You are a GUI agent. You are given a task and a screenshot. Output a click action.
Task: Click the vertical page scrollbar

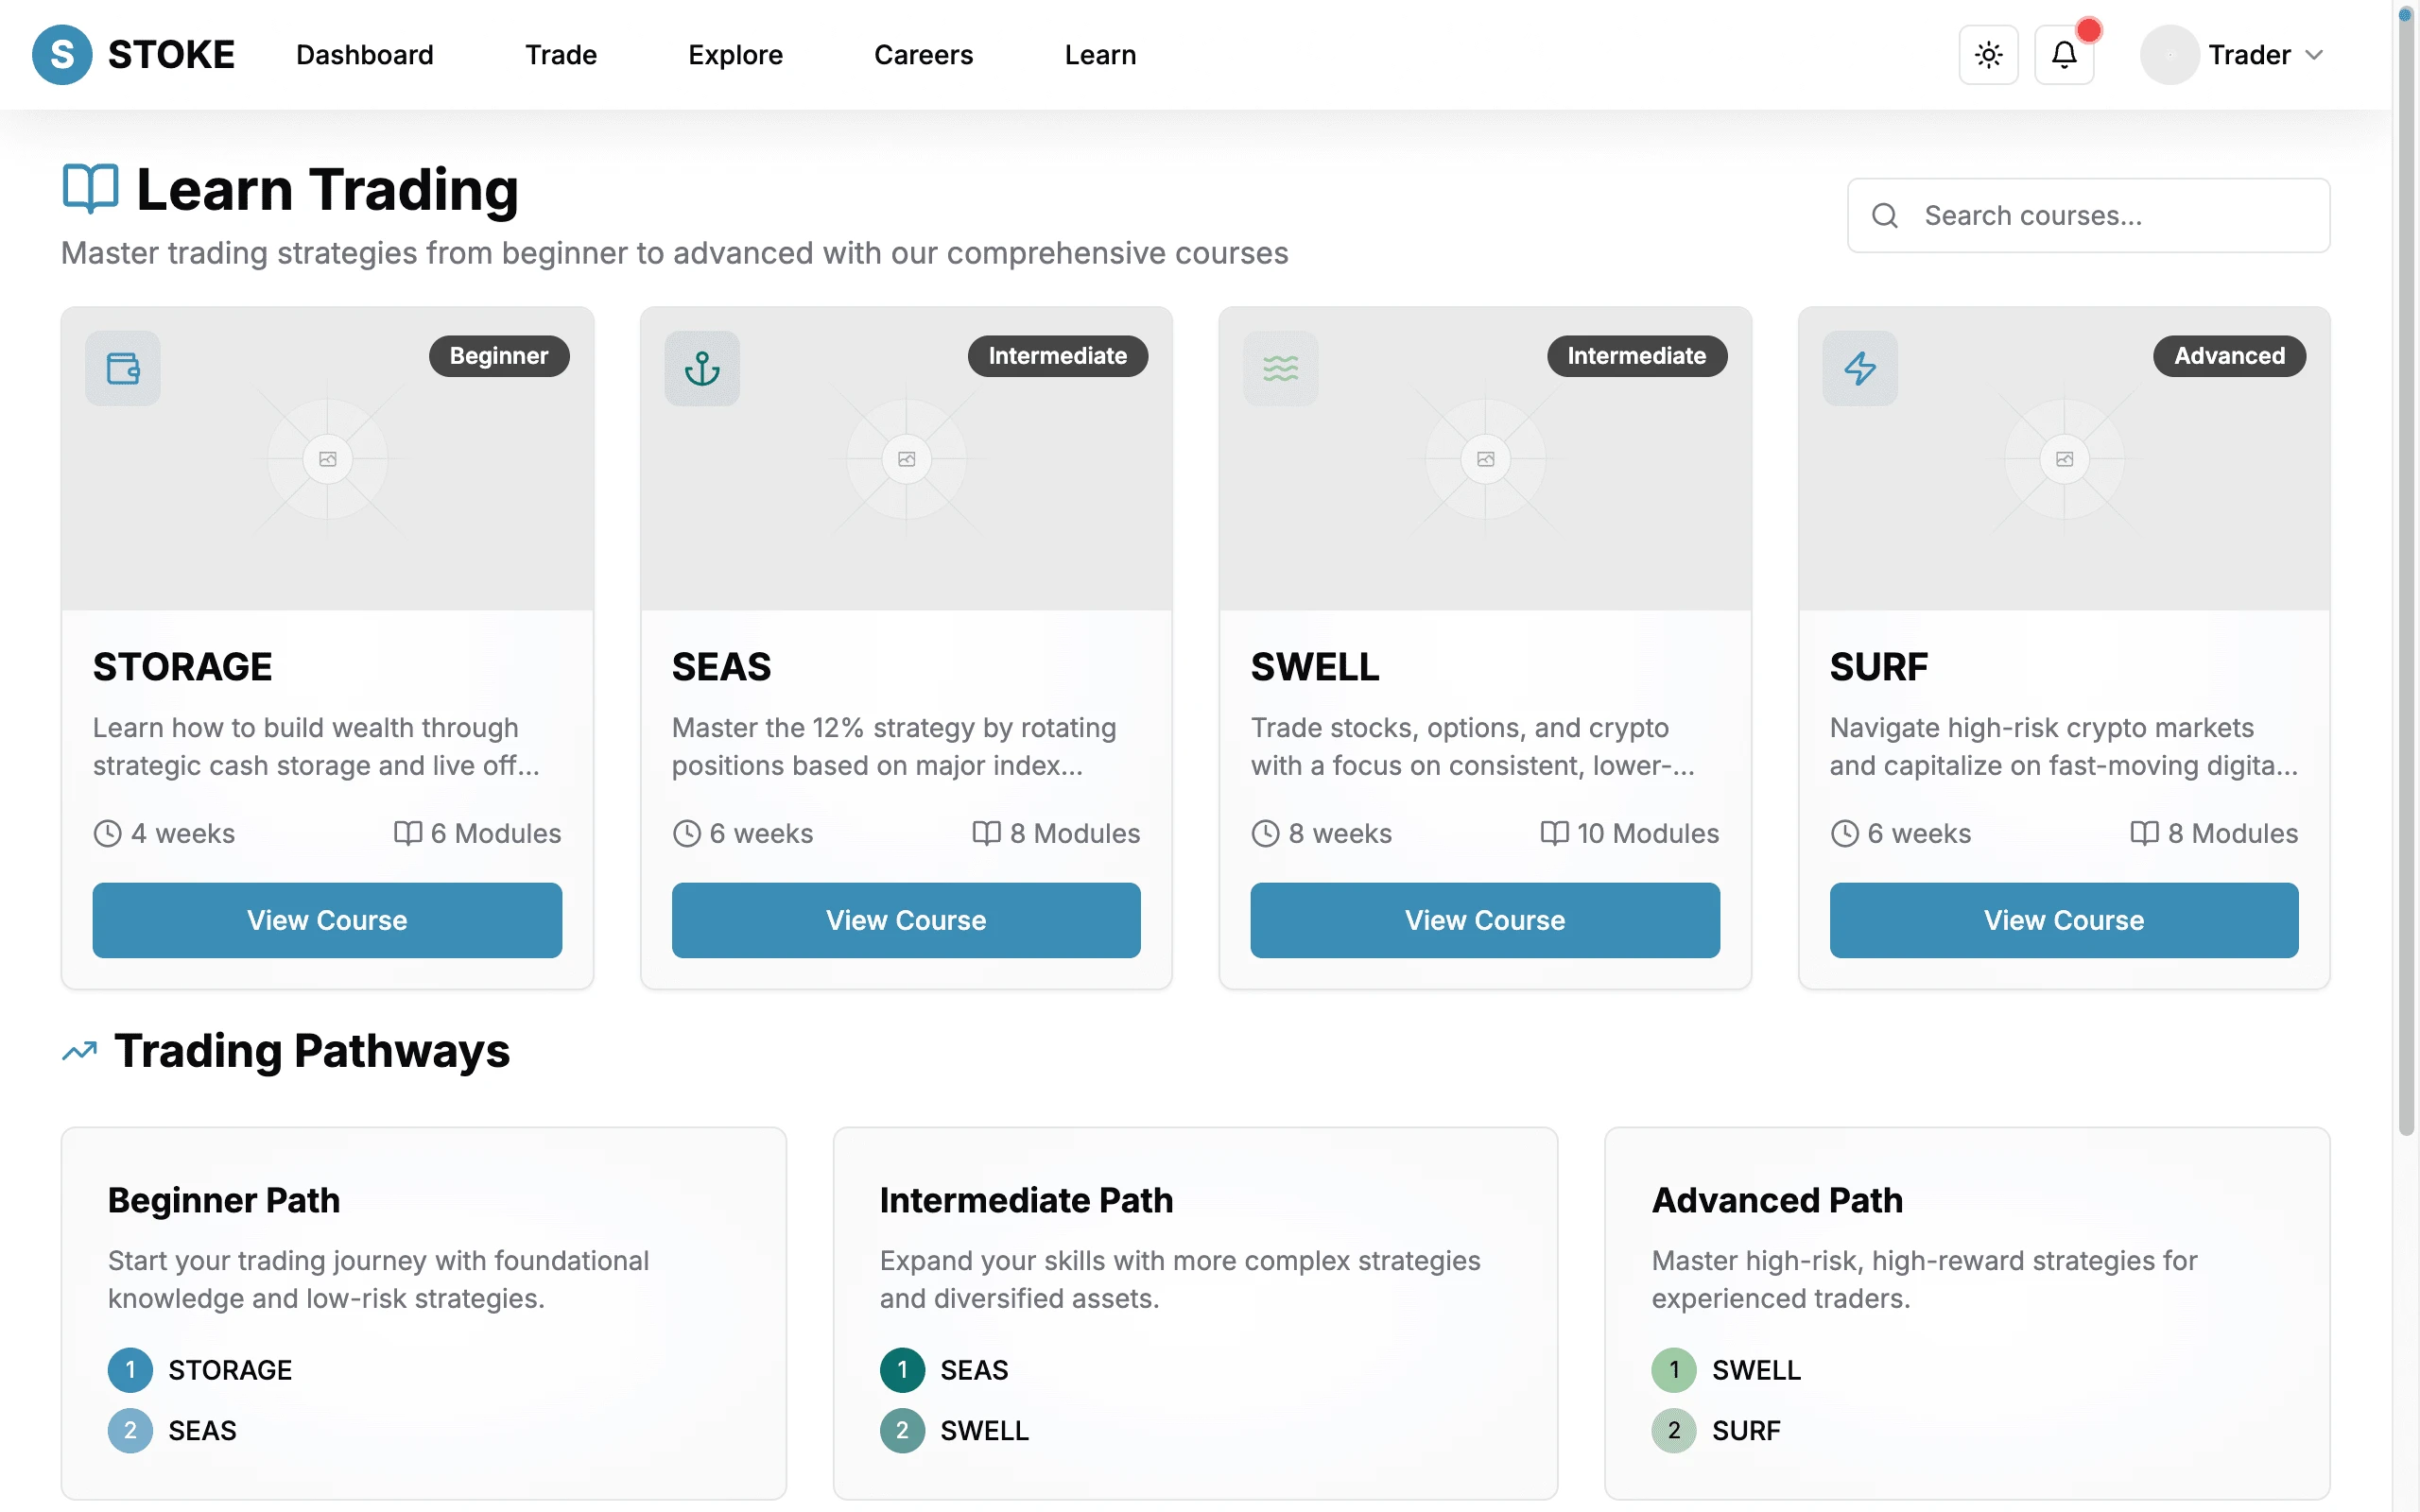click(2406, 570)
